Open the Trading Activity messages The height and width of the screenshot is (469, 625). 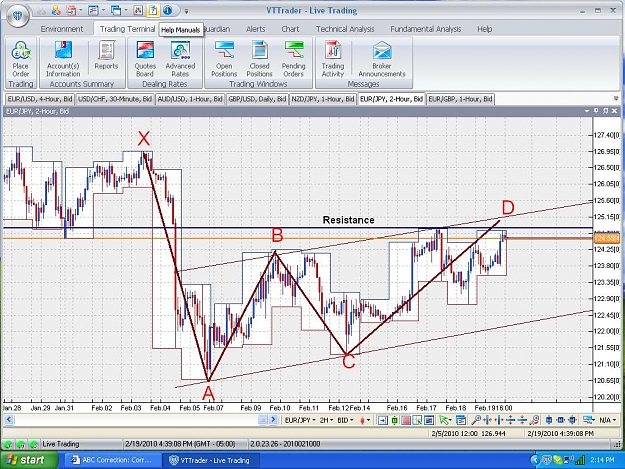333,59
